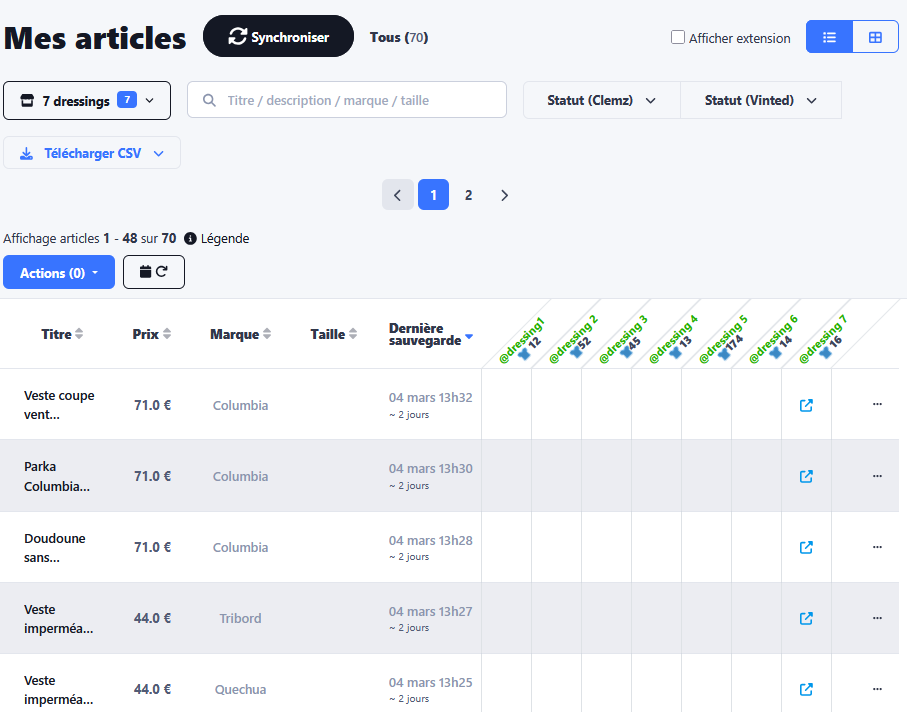Open the Actions (0) menu

pos(59,272)
